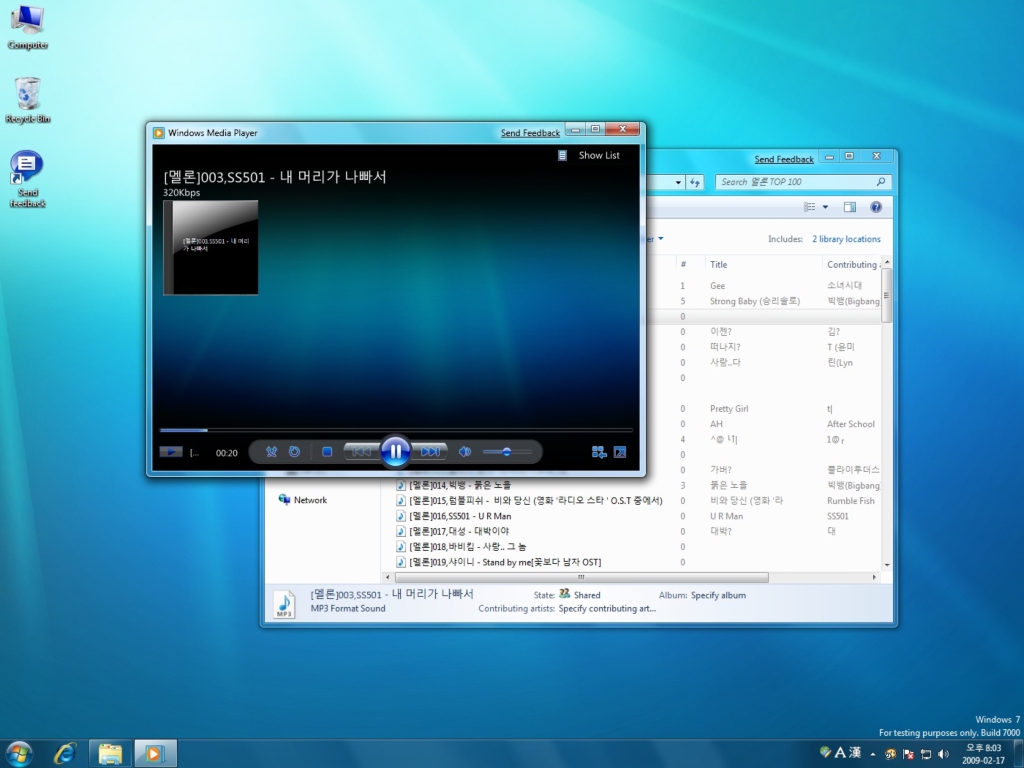Click the horizontal scrollbar in Explorer file list
1024x768 pixels.
click(581, 577)
